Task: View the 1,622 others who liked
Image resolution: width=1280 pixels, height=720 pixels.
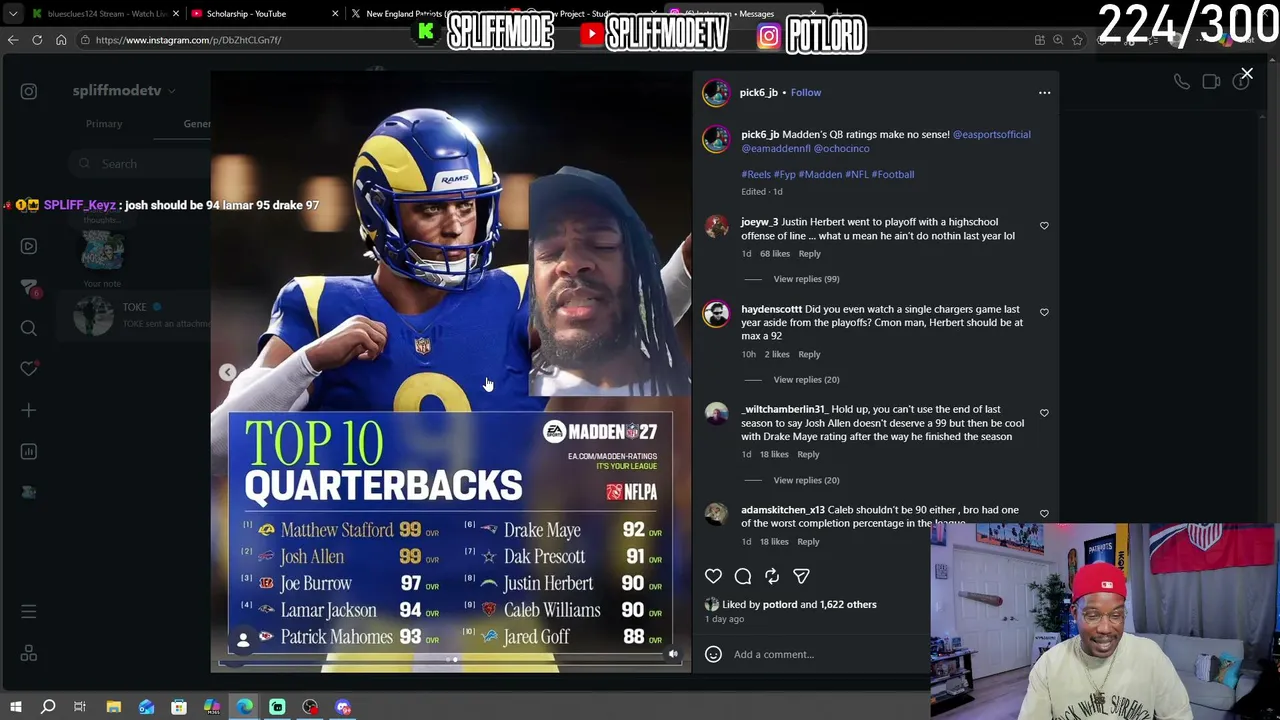Action: (x=846, y=605)
